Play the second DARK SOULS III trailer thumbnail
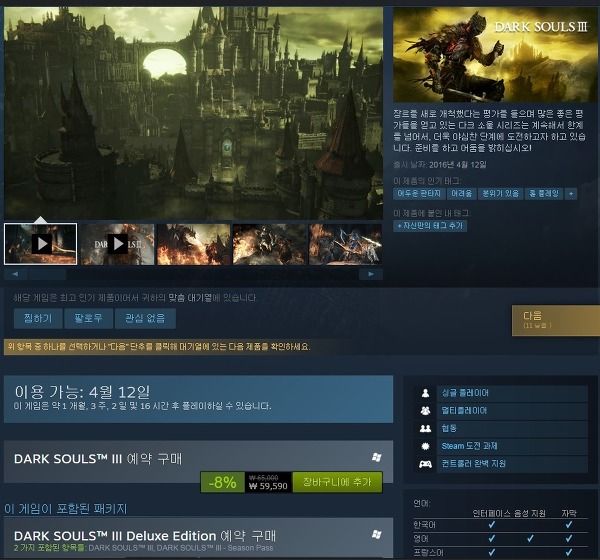The image size is (600, 560). coord(117,244)
